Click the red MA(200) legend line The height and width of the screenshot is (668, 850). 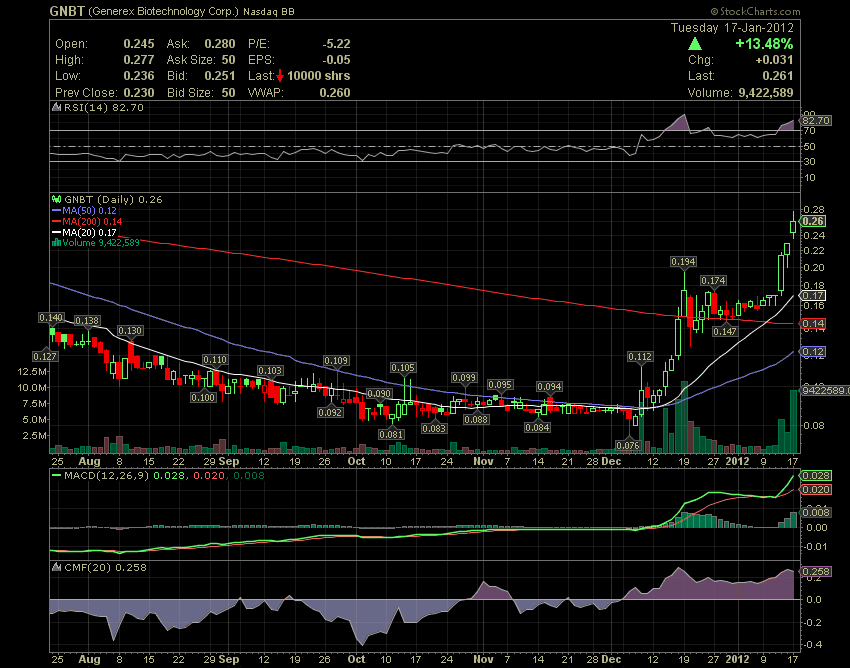56,221
